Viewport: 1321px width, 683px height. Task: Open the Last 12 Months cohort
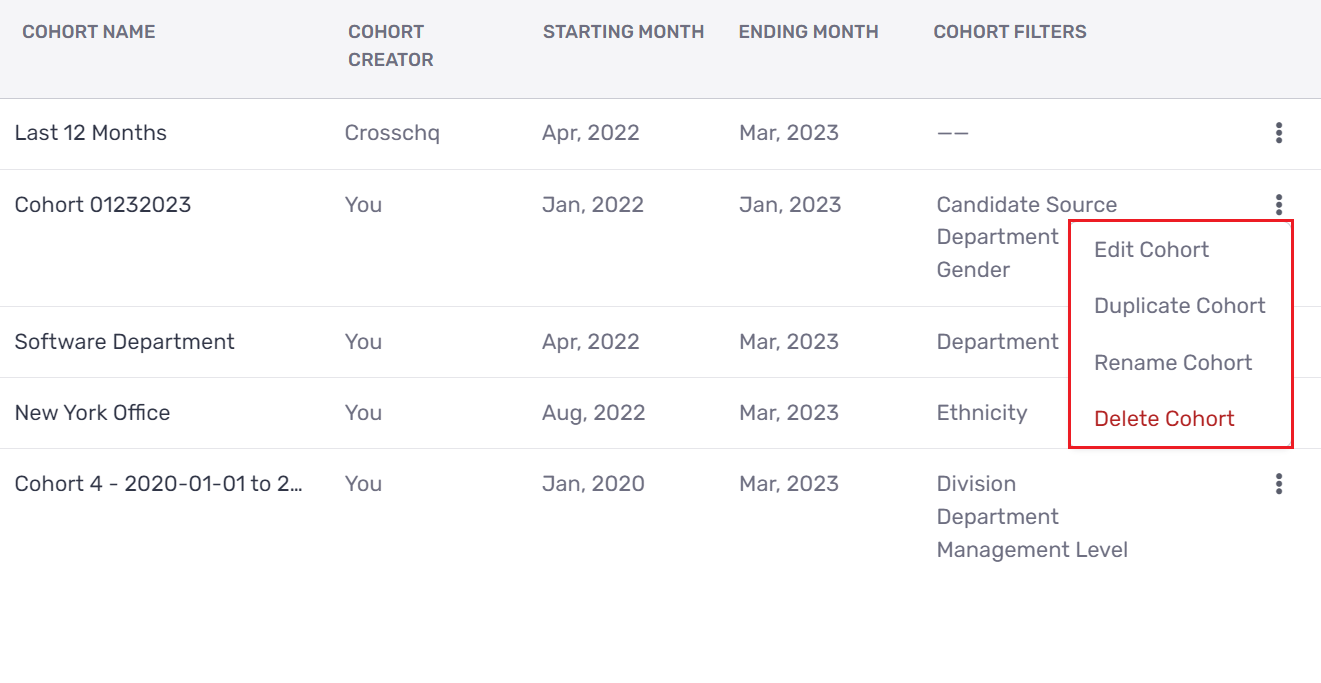click(x=91, y=133)
